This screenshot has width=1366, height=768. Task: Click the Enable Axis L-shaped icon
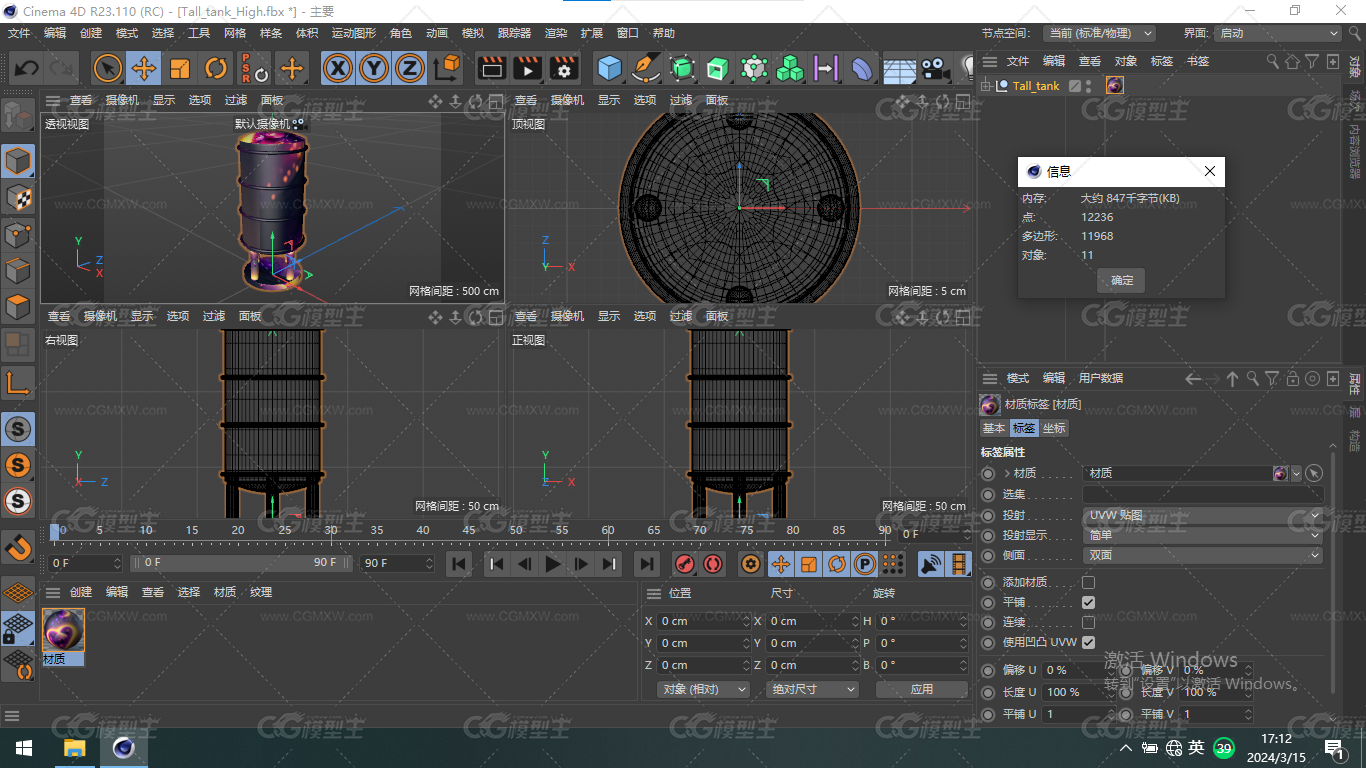click(18, 382)
